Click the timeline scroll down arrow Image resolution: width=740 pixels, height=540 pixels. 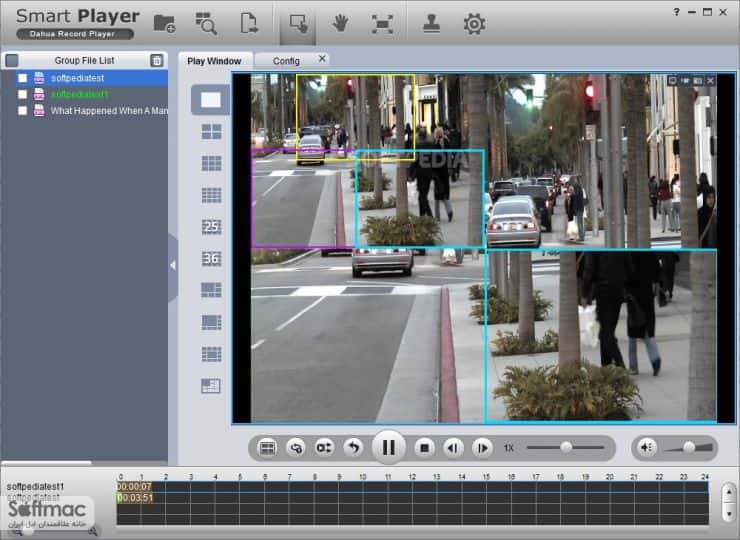click(729, 514)
